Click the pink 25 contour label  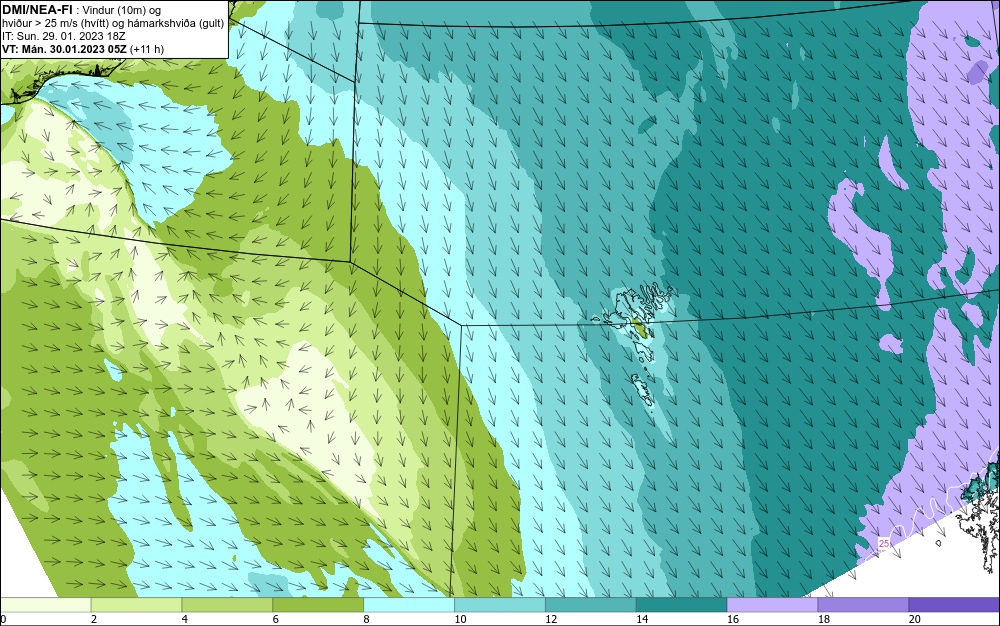tap(884, 543)
